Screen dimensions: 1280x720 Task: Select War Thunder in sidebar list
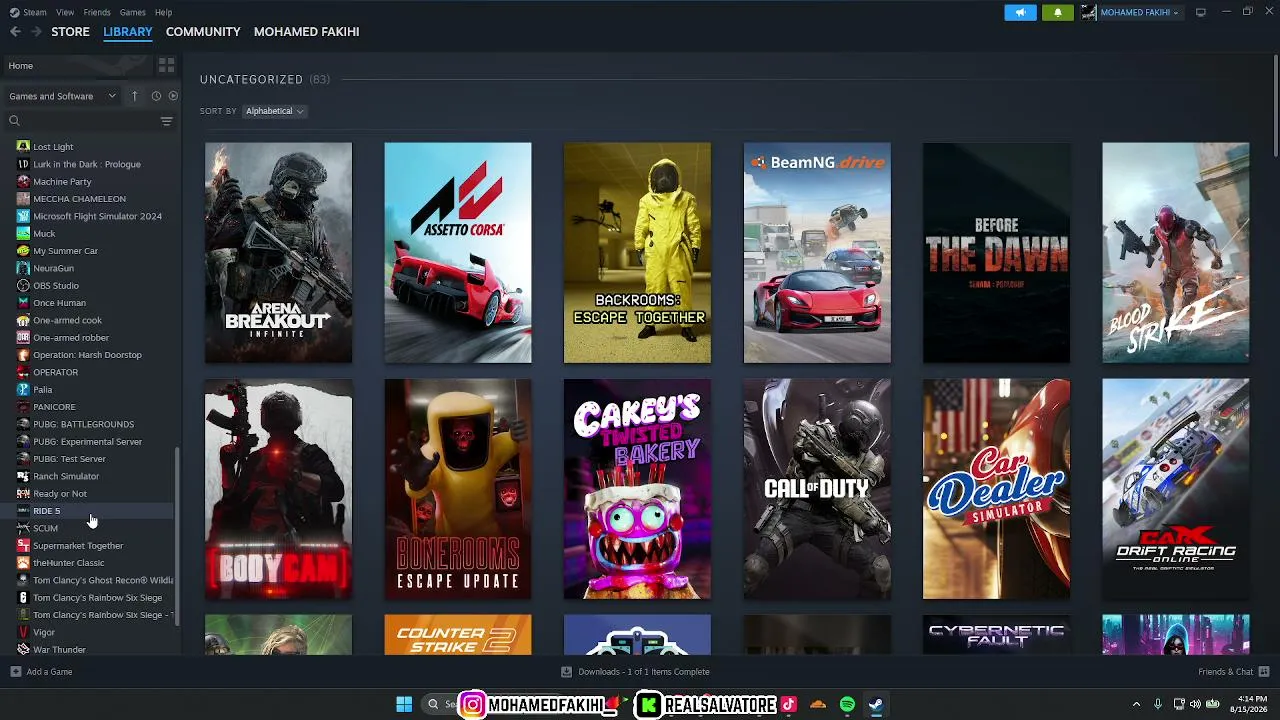tap(89, 650)
